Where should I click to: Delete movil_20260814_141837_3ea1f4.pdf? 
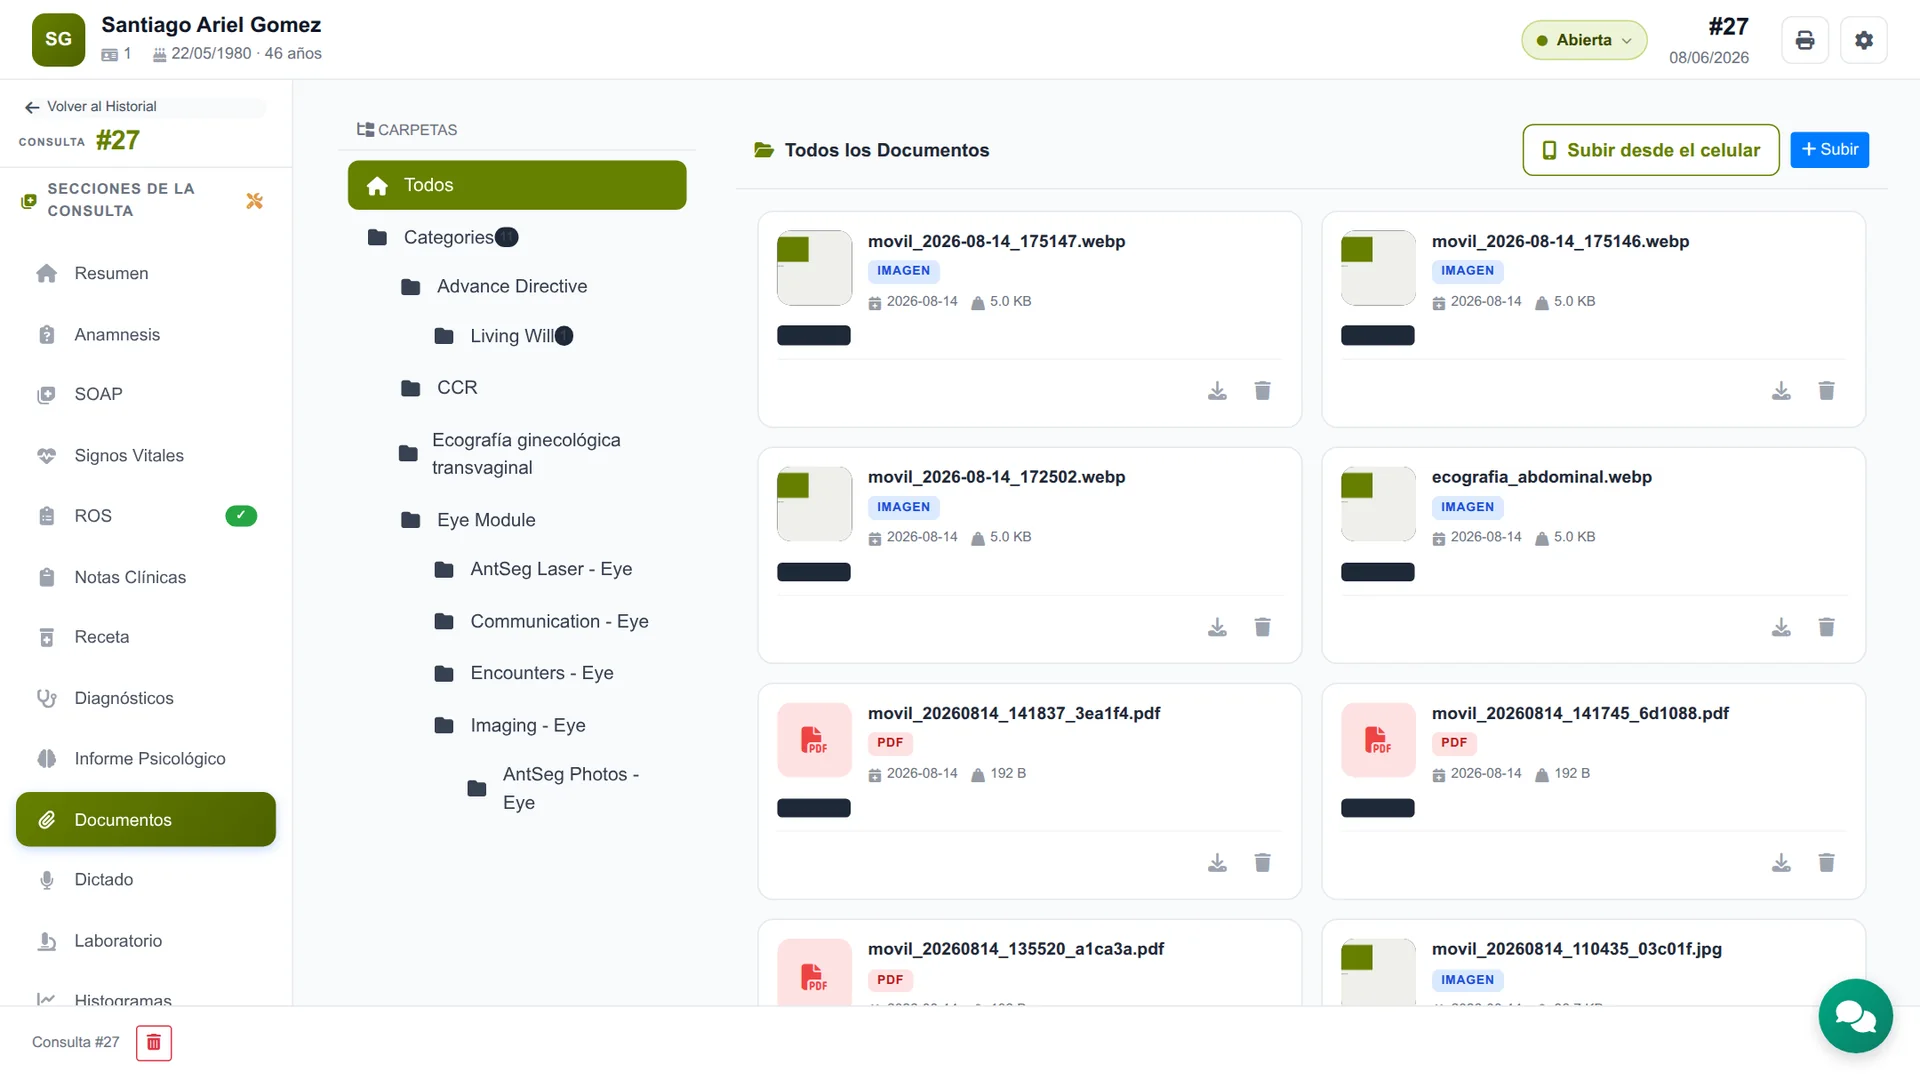point(1262,863)
